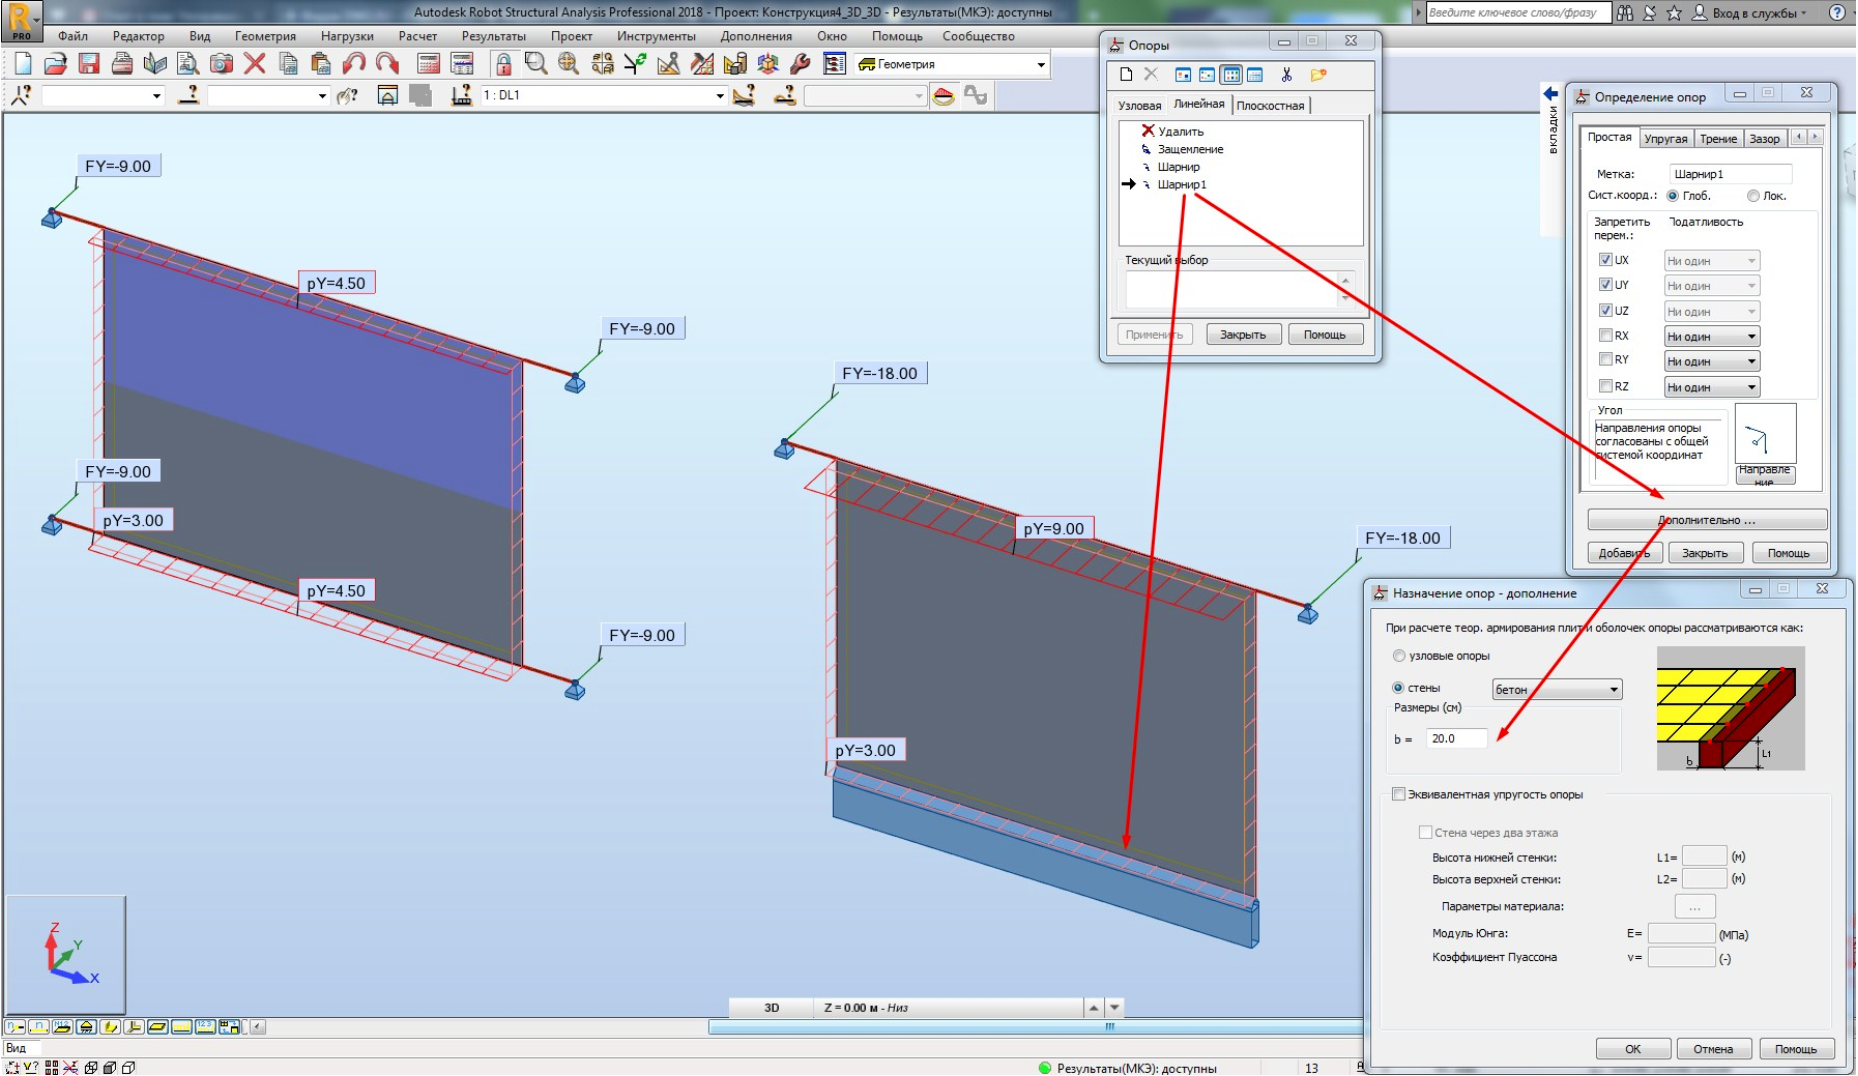
Task: Open the calculator icon in toolbar
Action: [428, 64]
